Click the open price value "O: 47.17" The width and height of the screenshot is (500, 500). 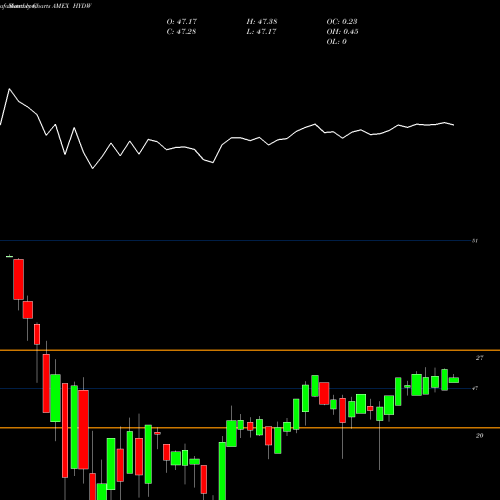(x=182, y=22)
